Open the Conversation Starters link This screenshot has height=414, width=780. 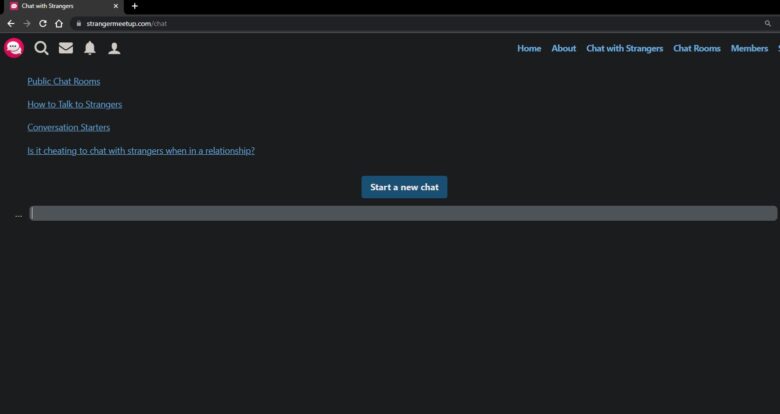point(69,127)
